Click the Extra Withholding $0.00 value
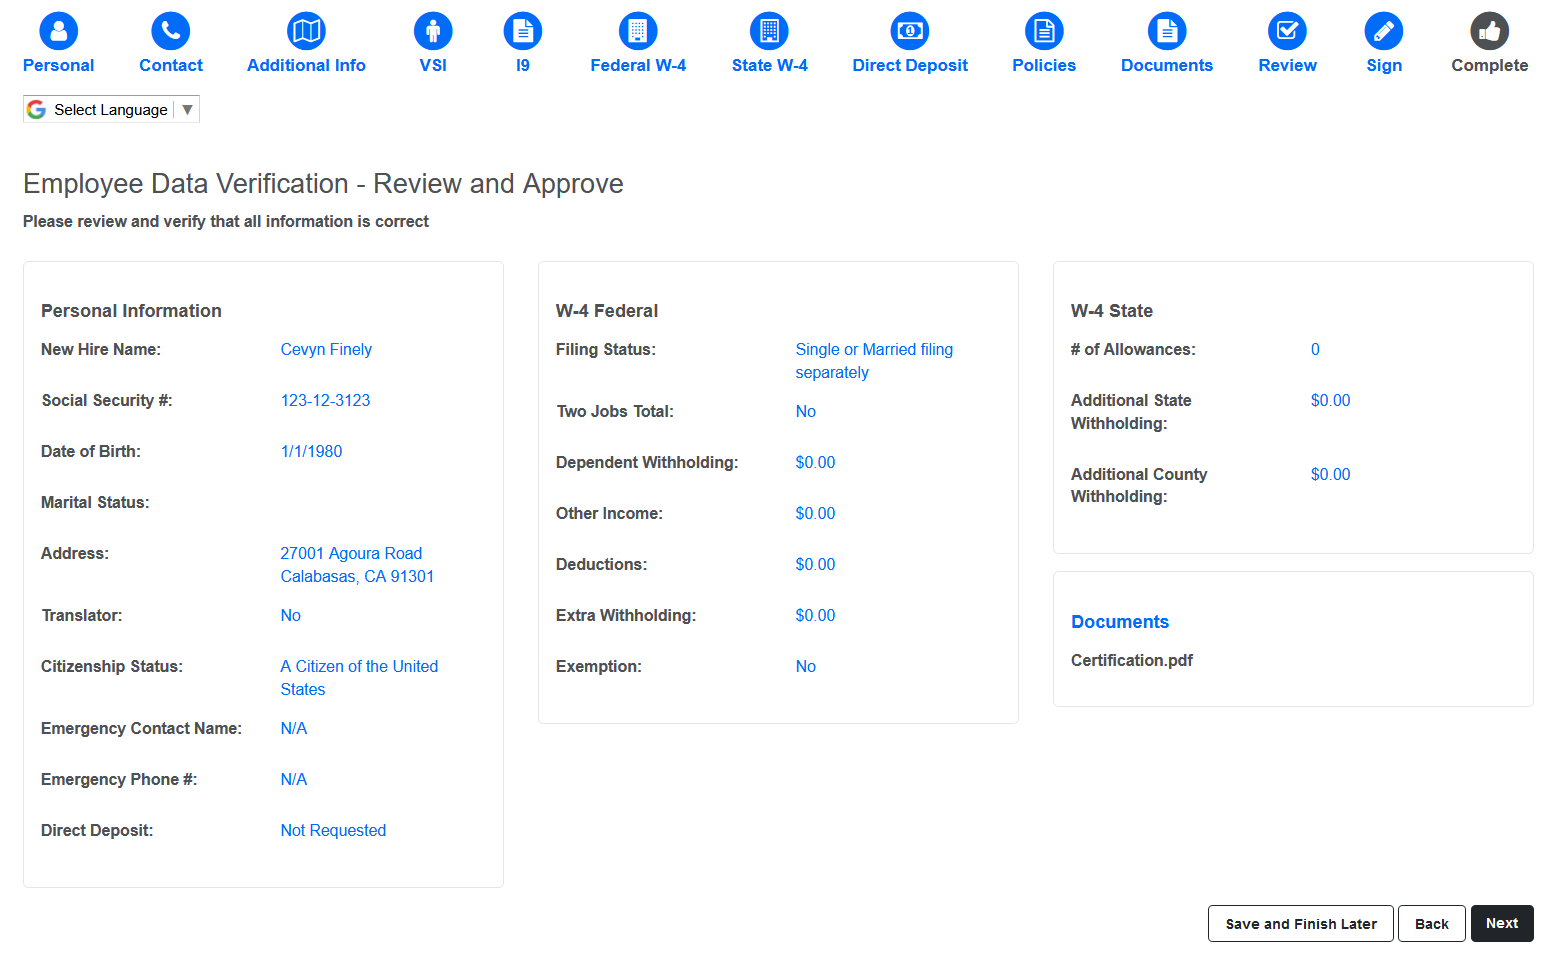The width and height of the screenshot is (1554, 965). [815, 615]
